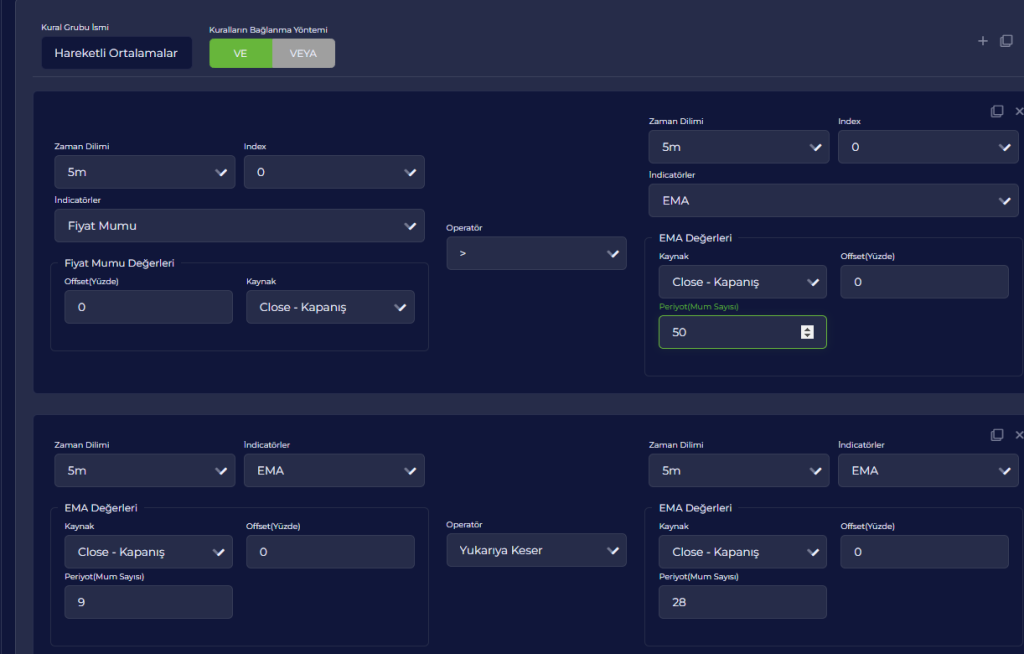Edit the rule group name Hareketli Ortalamalar
The height and width of the screenshot is (654, 1024).
coord(117,53)
